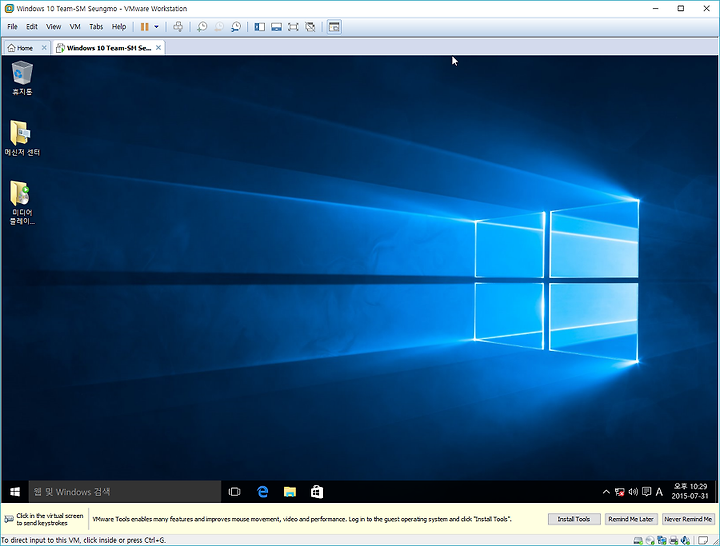Image resolution: width=720 pixels, height=546 pixels.
Task: Open the Action Center notifications icon
Action: (647, 492)
